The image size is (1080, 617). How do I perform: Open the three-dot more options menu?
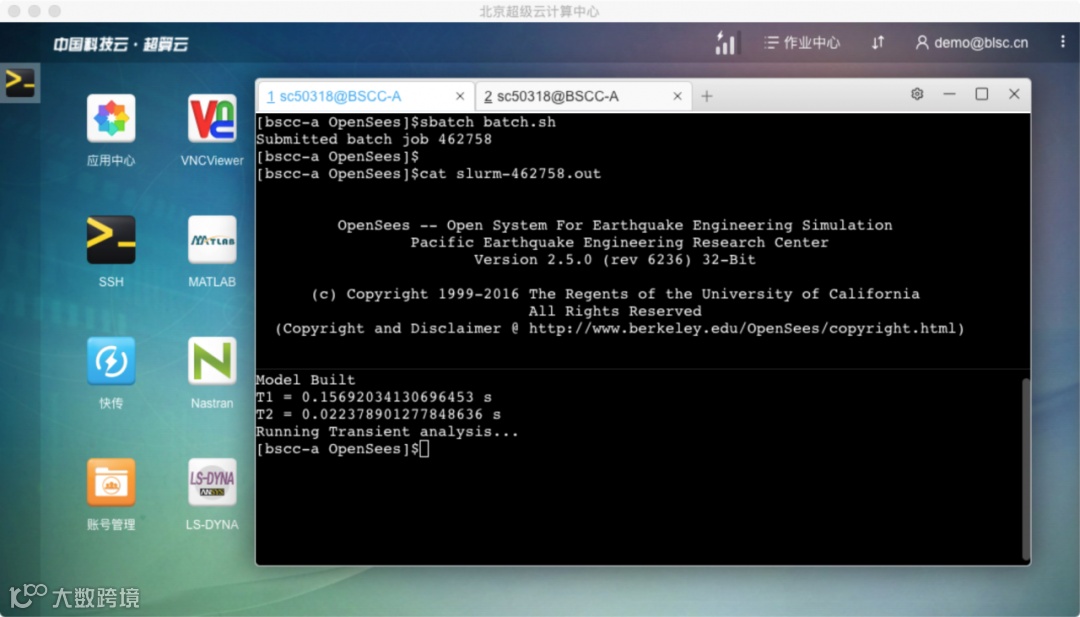[1063, 42]
